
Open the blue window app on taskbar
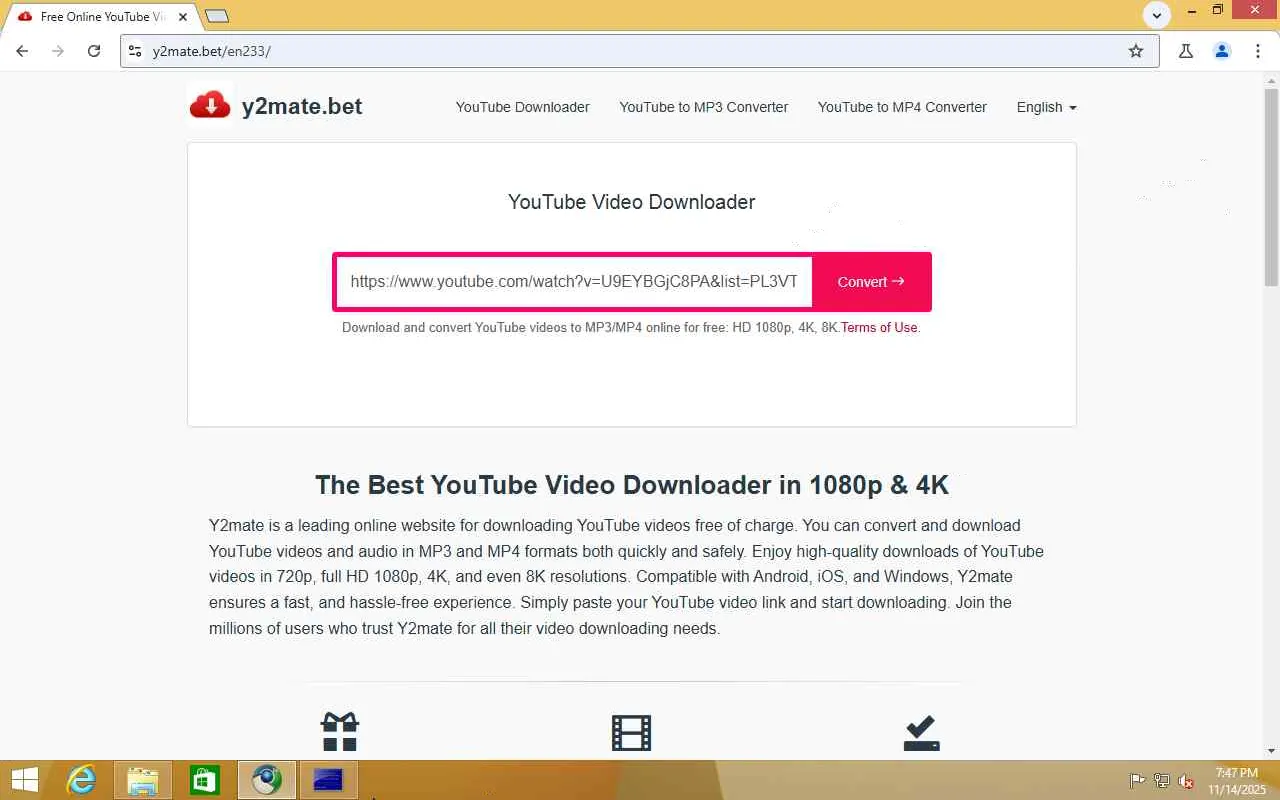click(x=328, y=780)
